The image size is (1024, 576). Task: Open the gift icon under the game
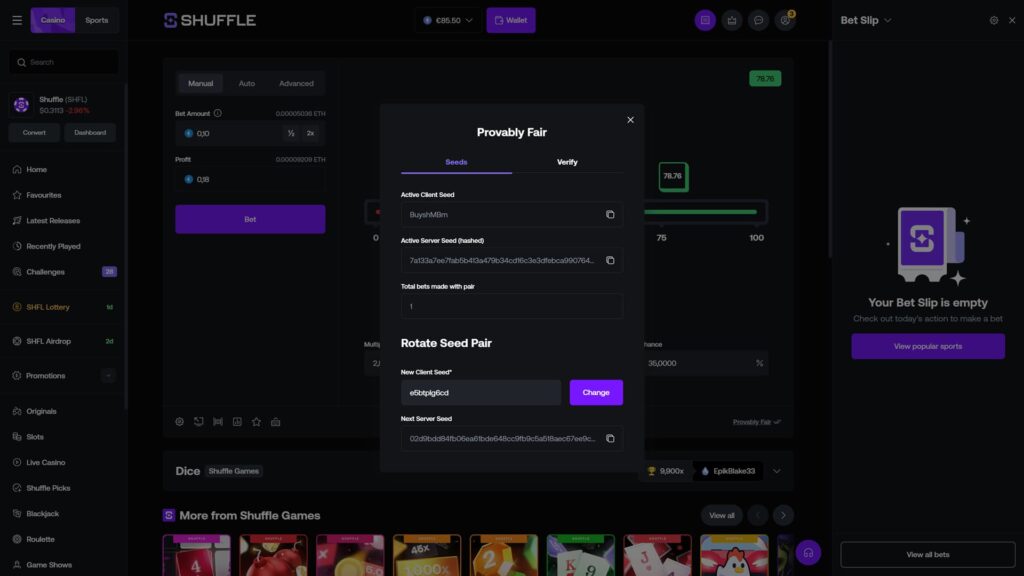pos(276,422)
